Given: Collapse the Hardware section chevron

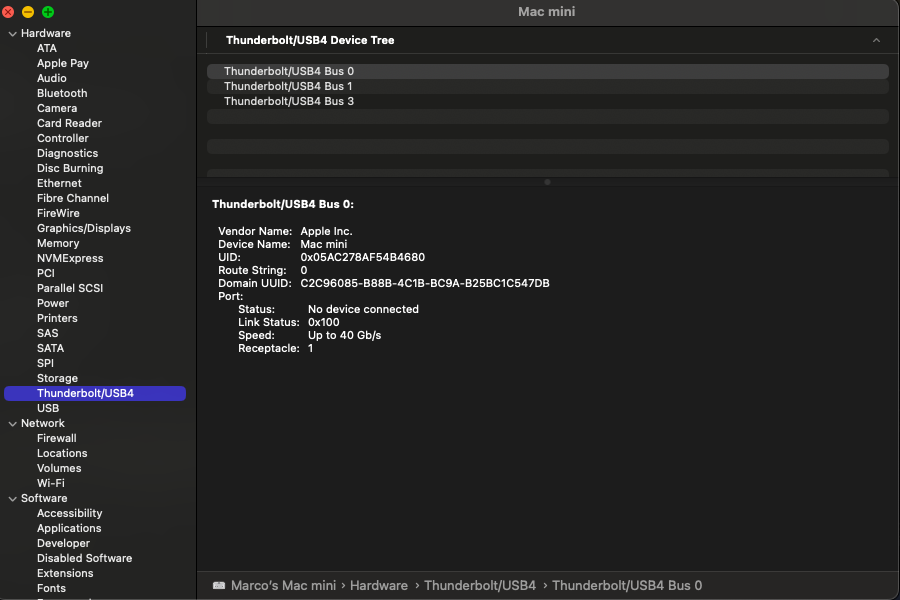Looking at the screenshot, I should click(13, 34).
